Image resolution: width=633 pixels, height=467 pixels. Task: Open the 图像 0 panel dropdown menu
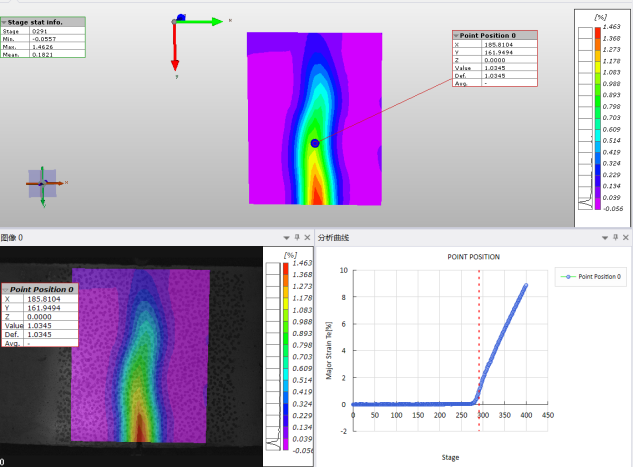coord(286,238)
